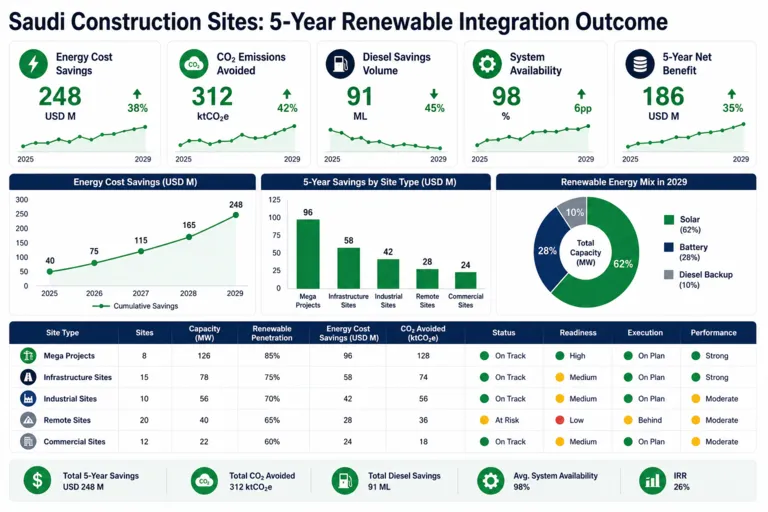Click the up arrow above 42%

[287, 94]
